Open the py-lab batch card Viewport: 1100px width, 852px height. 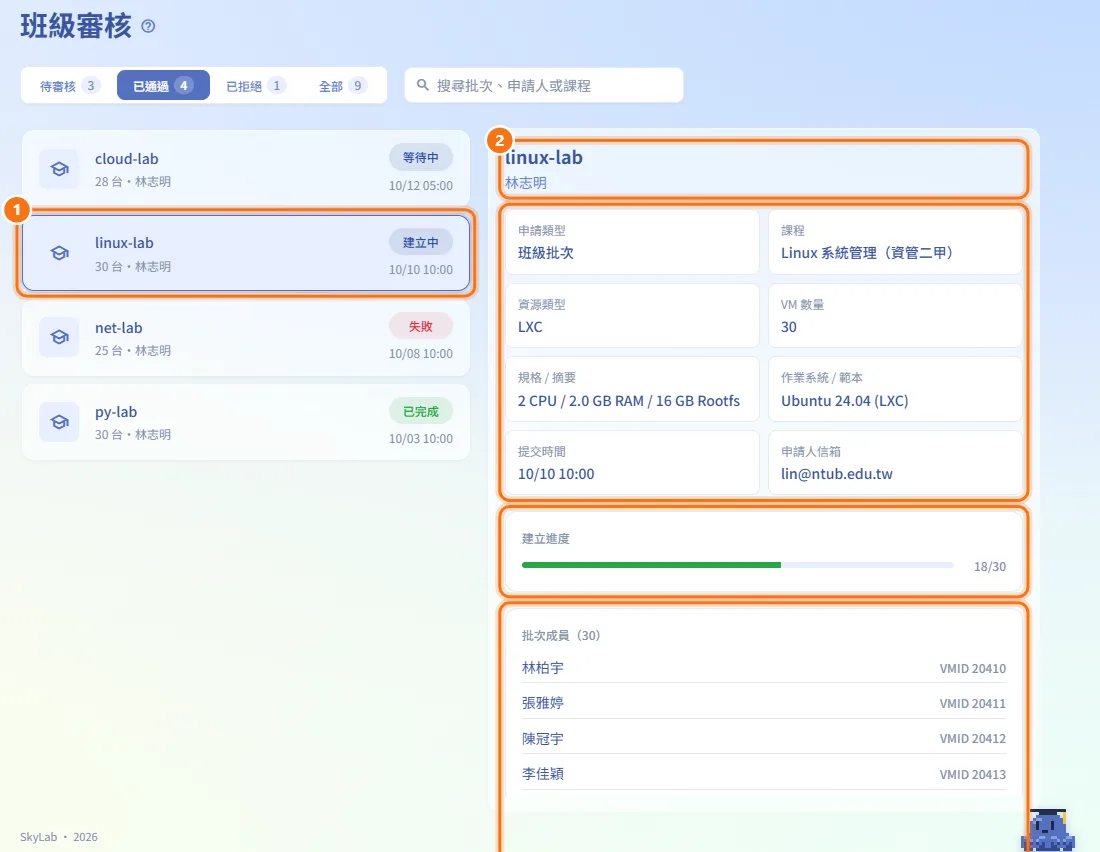click(x=246, y=422)
